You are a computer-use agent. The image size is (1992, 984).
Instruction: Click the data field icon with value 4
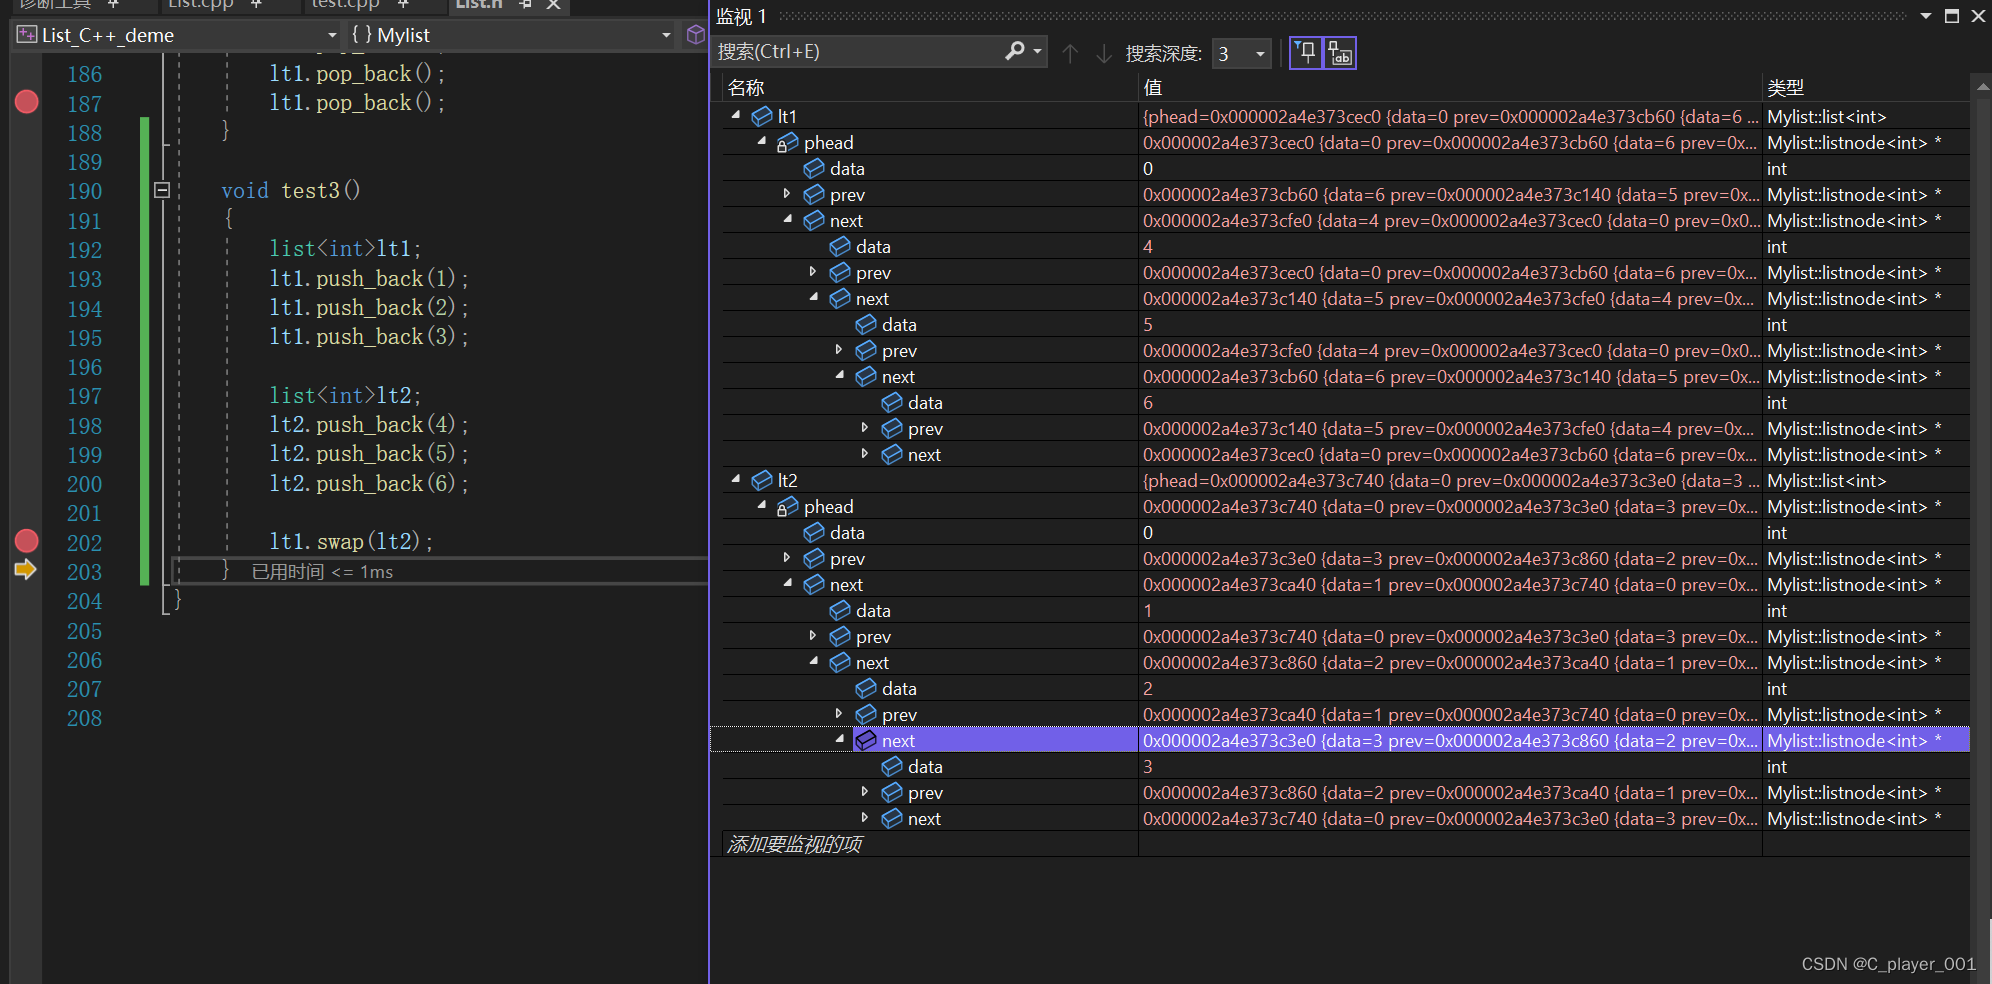tap(840, 247)
